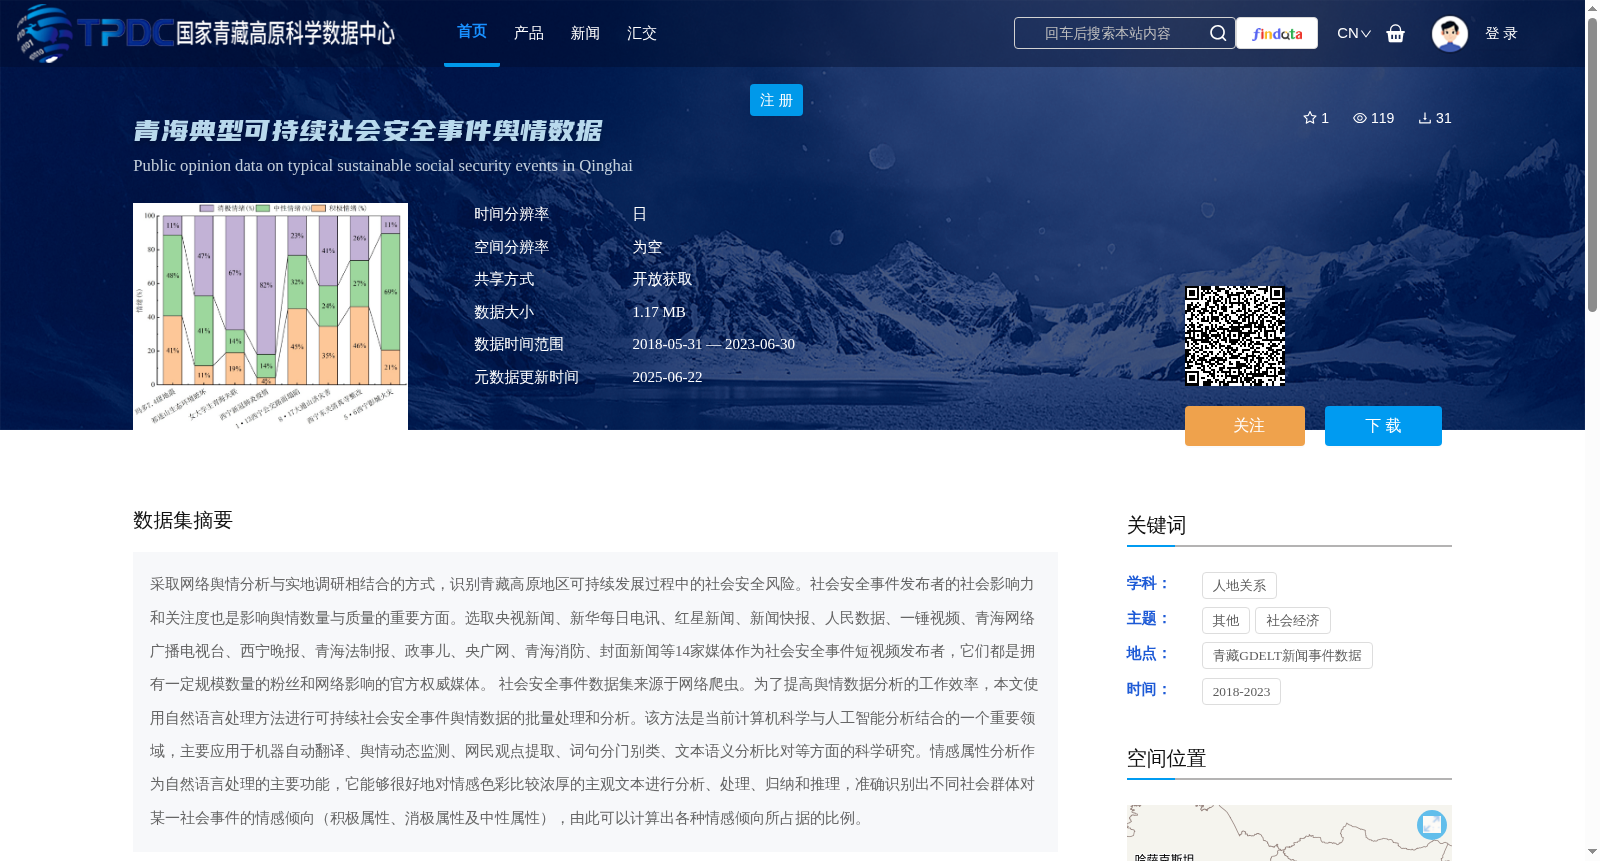This screenshot has width=1600, height=861.
Task: Click the vertical page scrollbar thumb
Action: pos(1592,165)
